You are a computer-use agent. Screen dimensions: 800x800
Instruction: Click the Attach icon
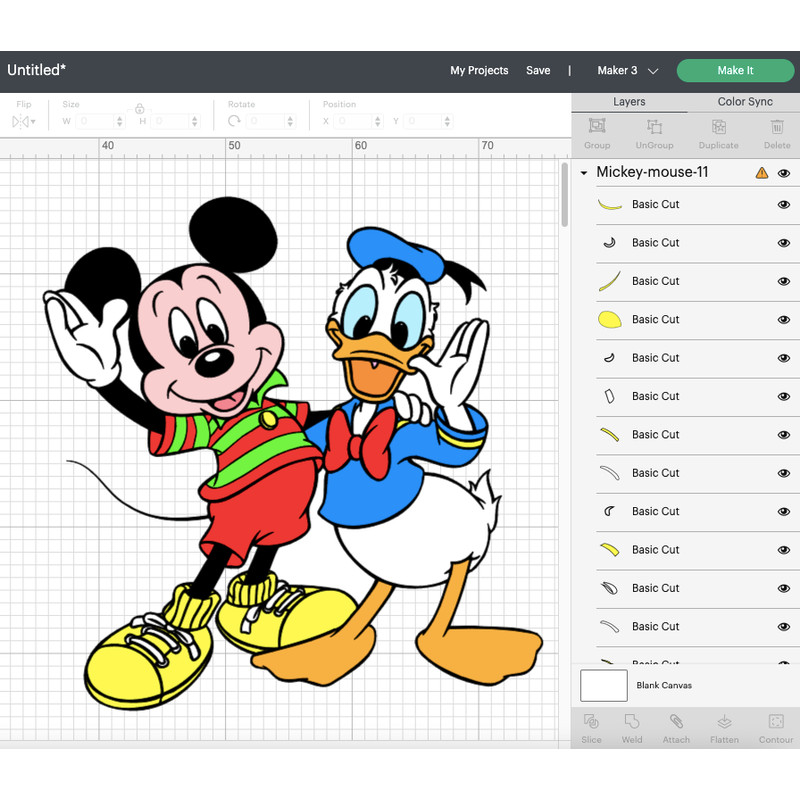(676, 727)
